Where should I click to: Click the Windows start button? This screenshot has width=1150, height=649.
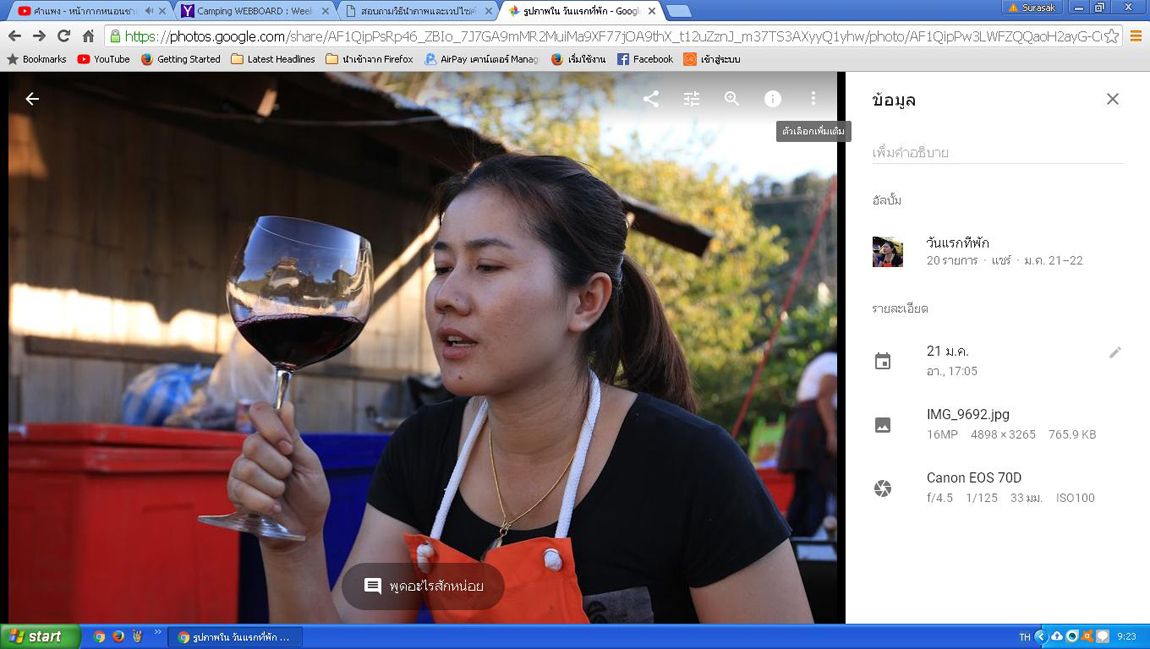[x=38, y=636]
